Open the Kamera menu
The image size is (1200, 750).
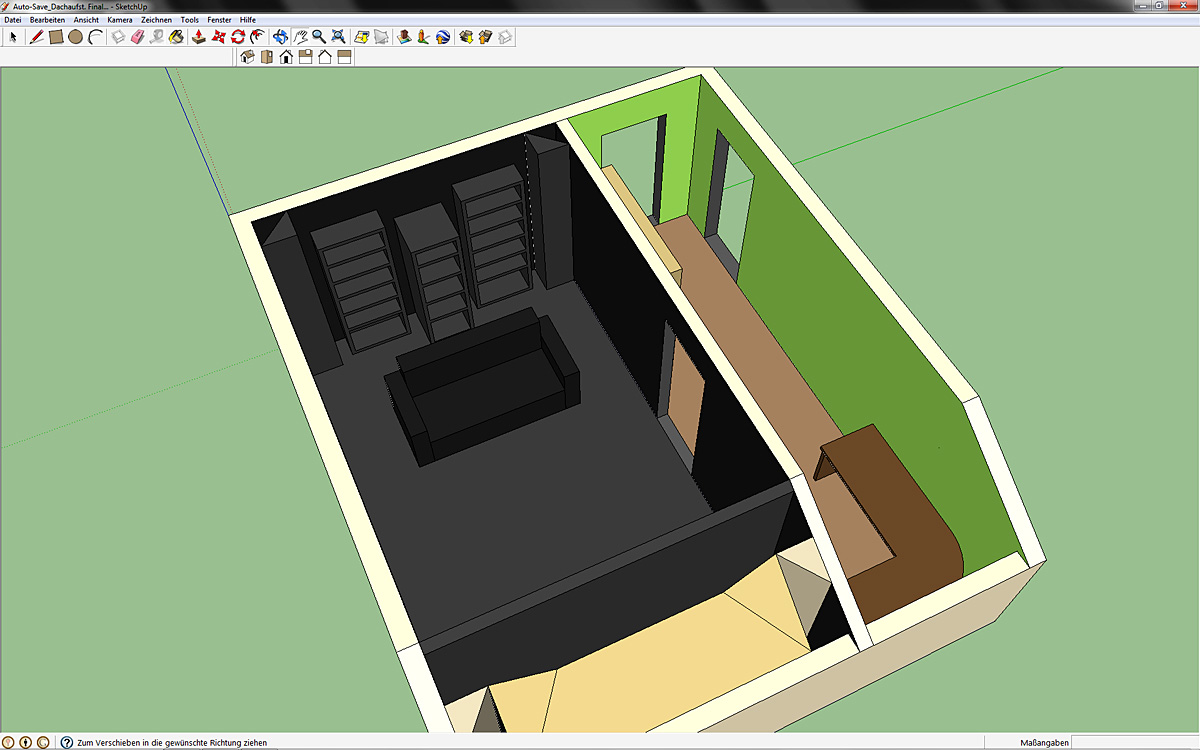click(120, 20)
